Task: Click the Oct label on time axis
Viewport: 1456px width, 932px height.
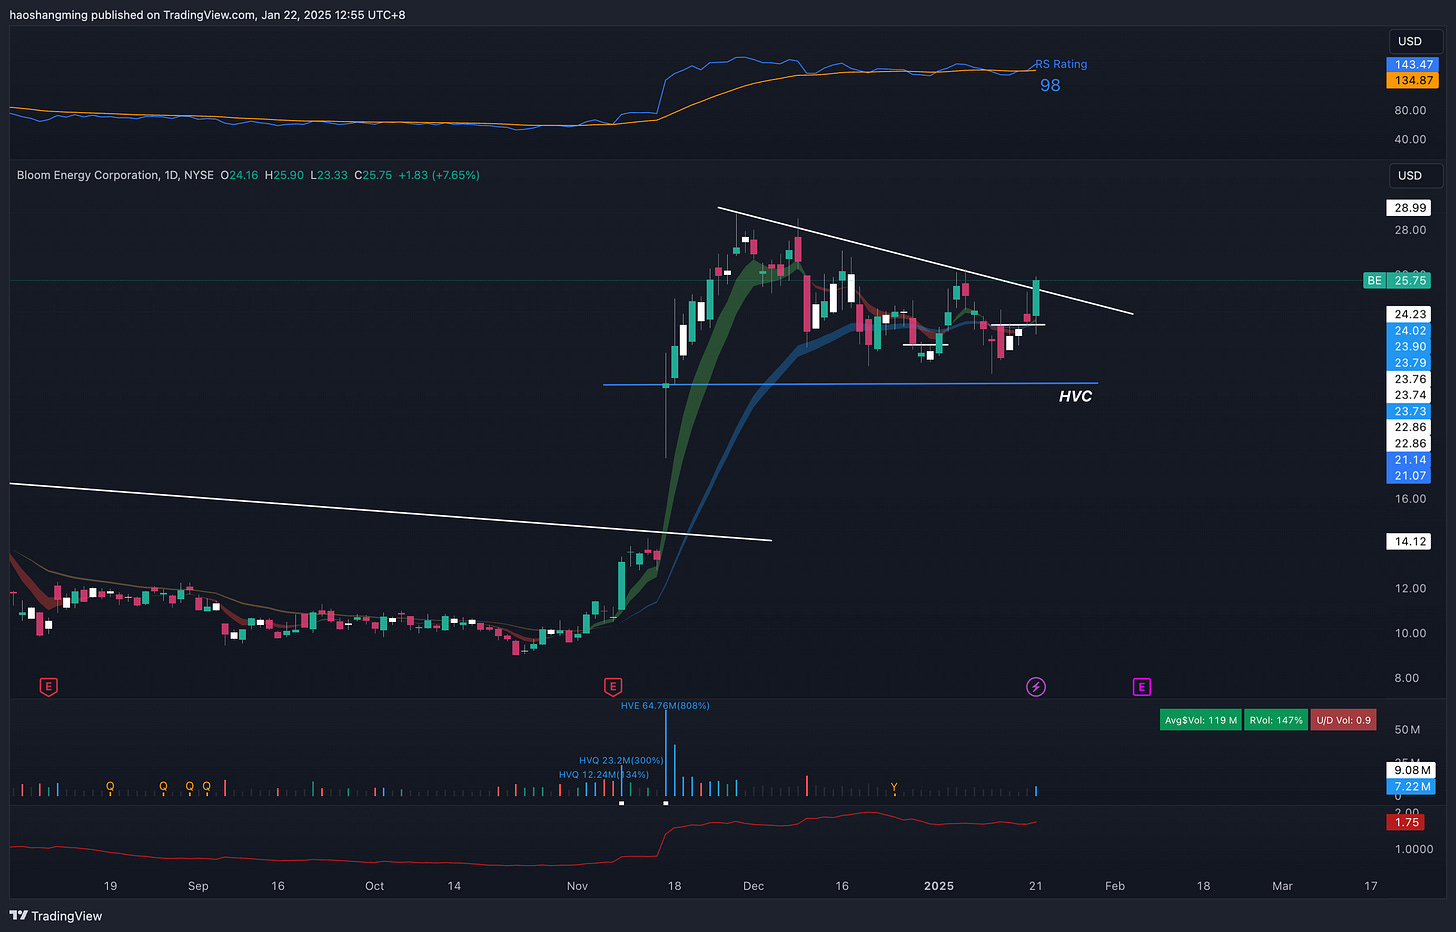Action: (x=374, y=886)
